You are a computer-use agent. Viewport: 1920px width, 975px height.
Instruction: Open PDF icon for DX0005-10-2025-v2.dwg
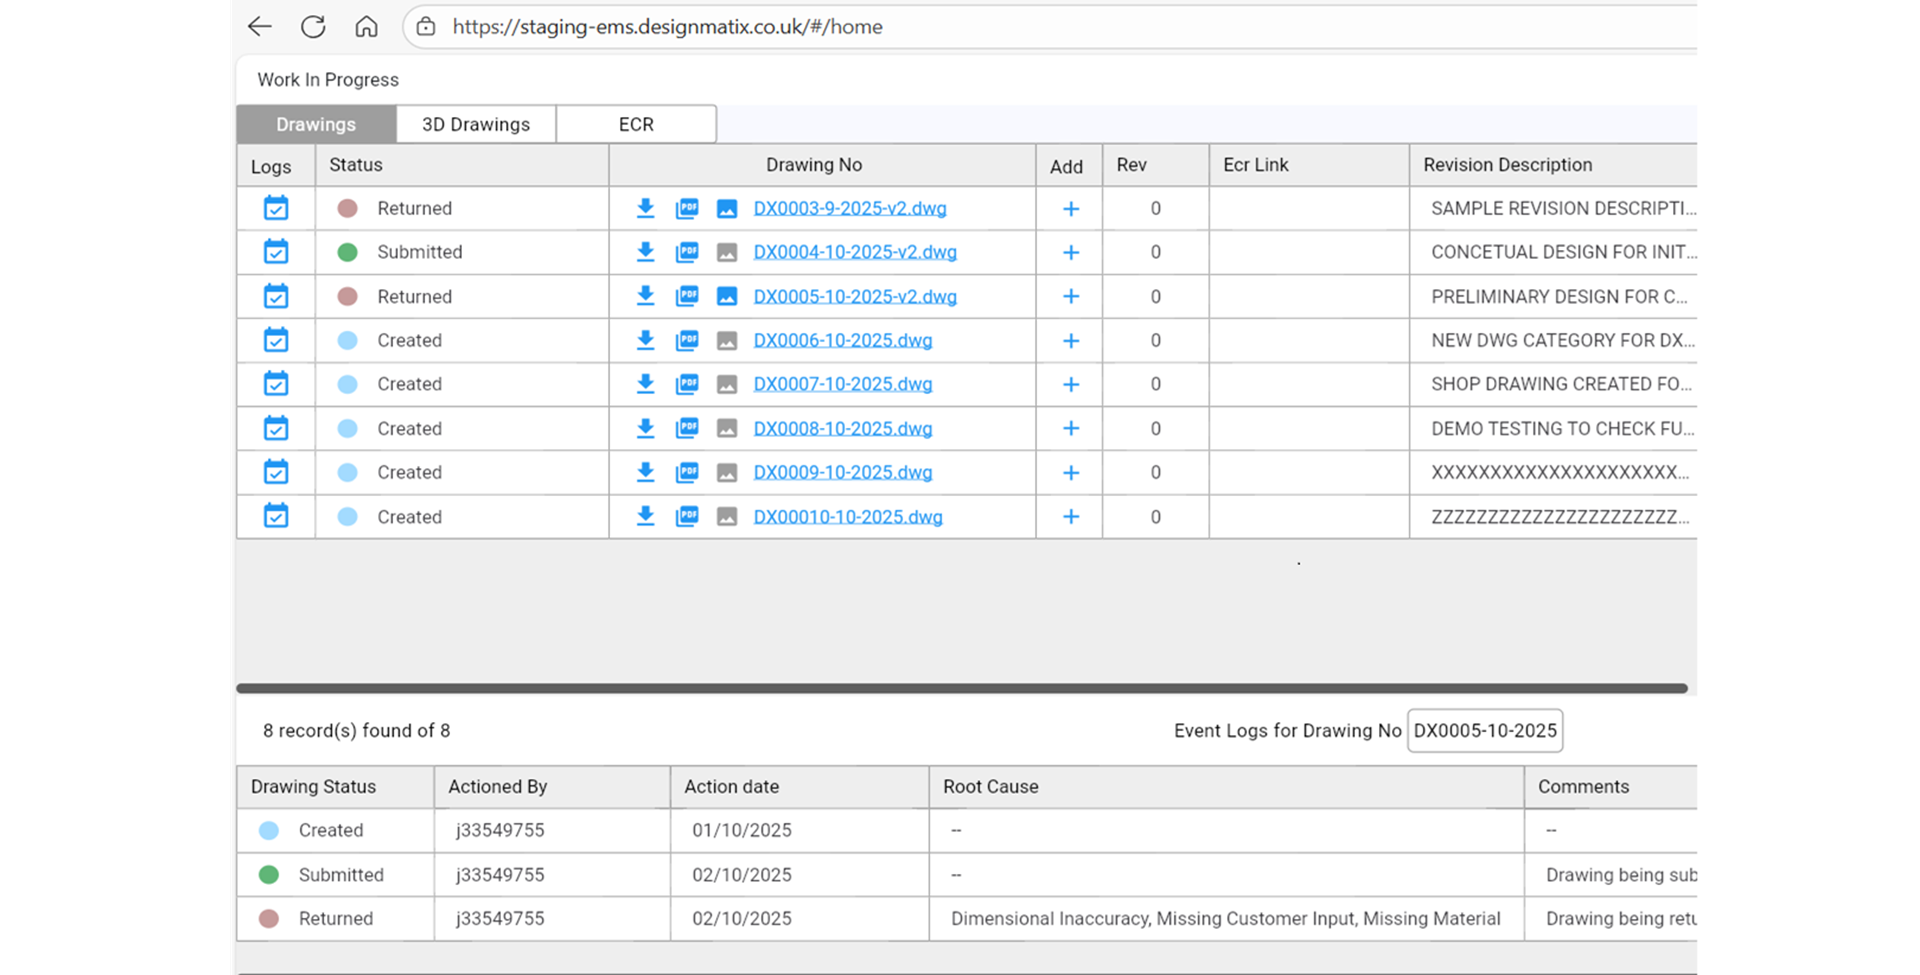[687, 296]
